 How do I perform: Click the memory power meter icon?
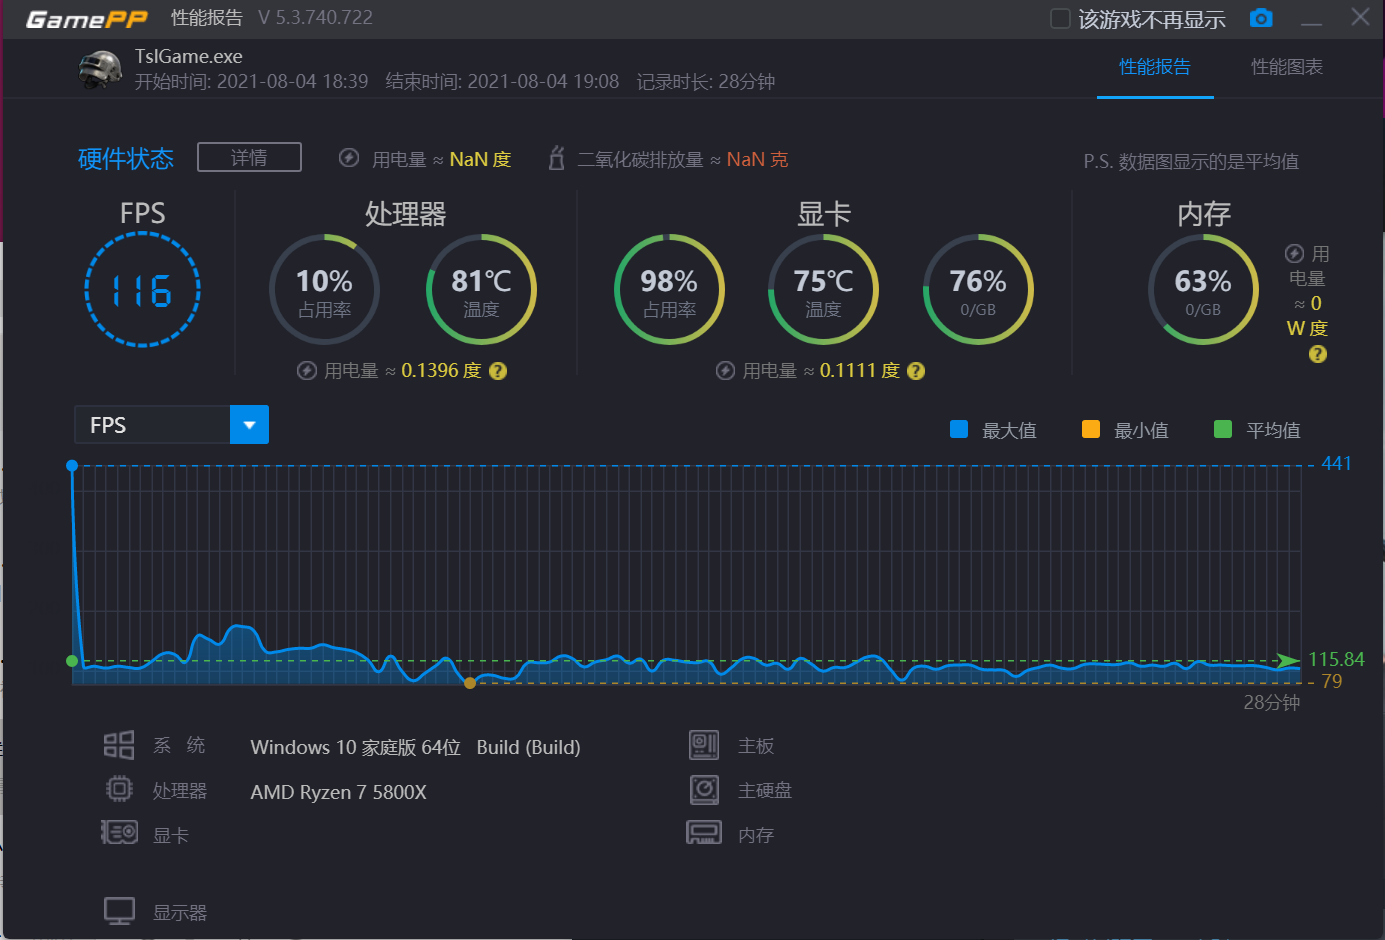pyautogui.click(x=1294, y=254)
